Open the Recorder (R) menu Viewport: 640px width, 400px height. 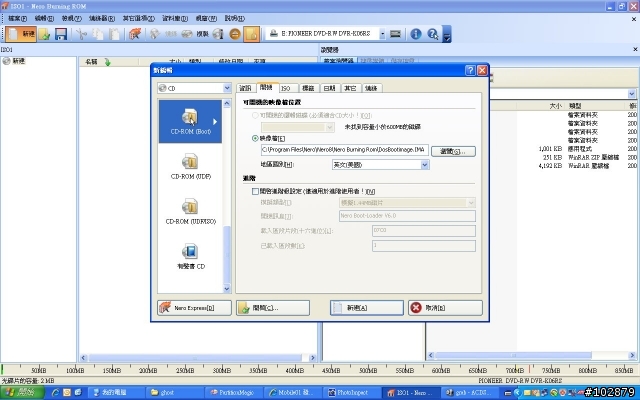tap(102, 18)
